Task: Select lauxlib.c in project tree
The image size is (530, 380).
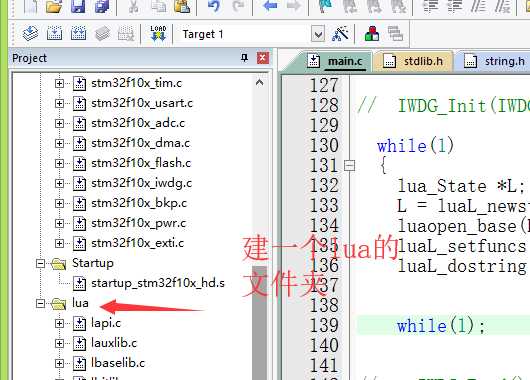Action: 114,343
